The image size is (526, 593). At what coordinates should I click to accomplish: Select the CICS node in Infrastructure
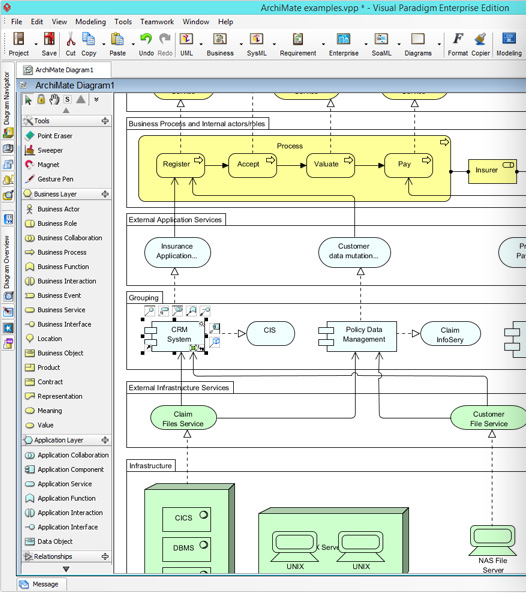click(x=186, y=519)
